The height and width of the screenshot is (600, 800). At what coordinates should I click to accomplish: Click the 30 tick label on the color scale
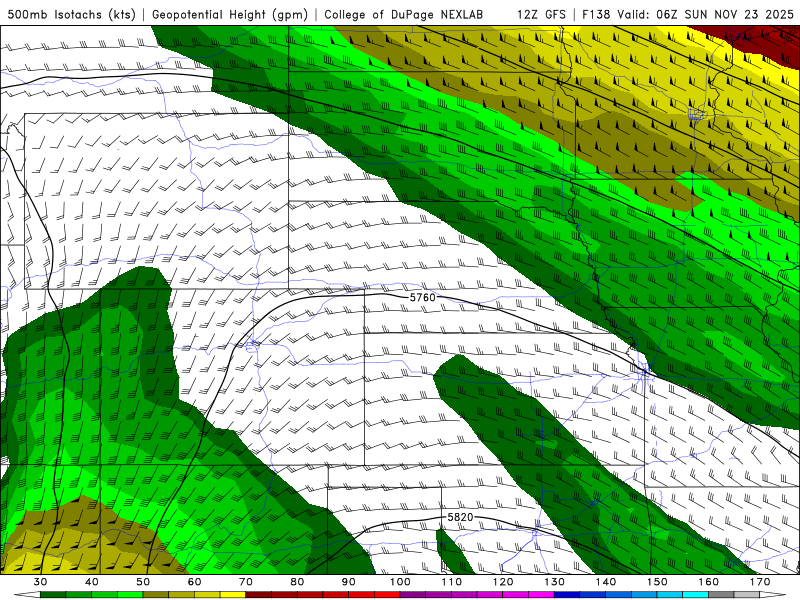(x=40, y=582)
